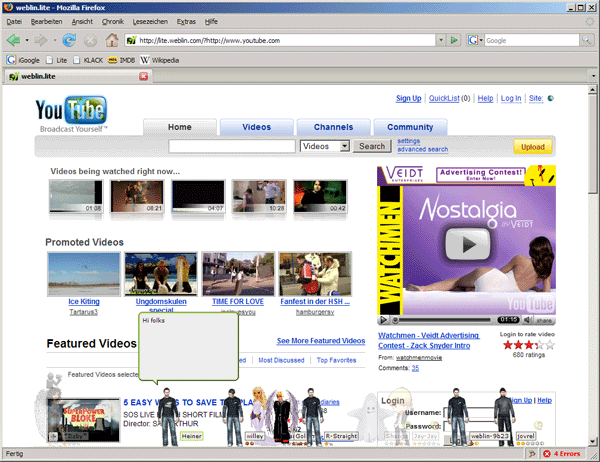Click the large play button on Nostalgia video
This screenshot has height=462, width=600.
(467, 243)
